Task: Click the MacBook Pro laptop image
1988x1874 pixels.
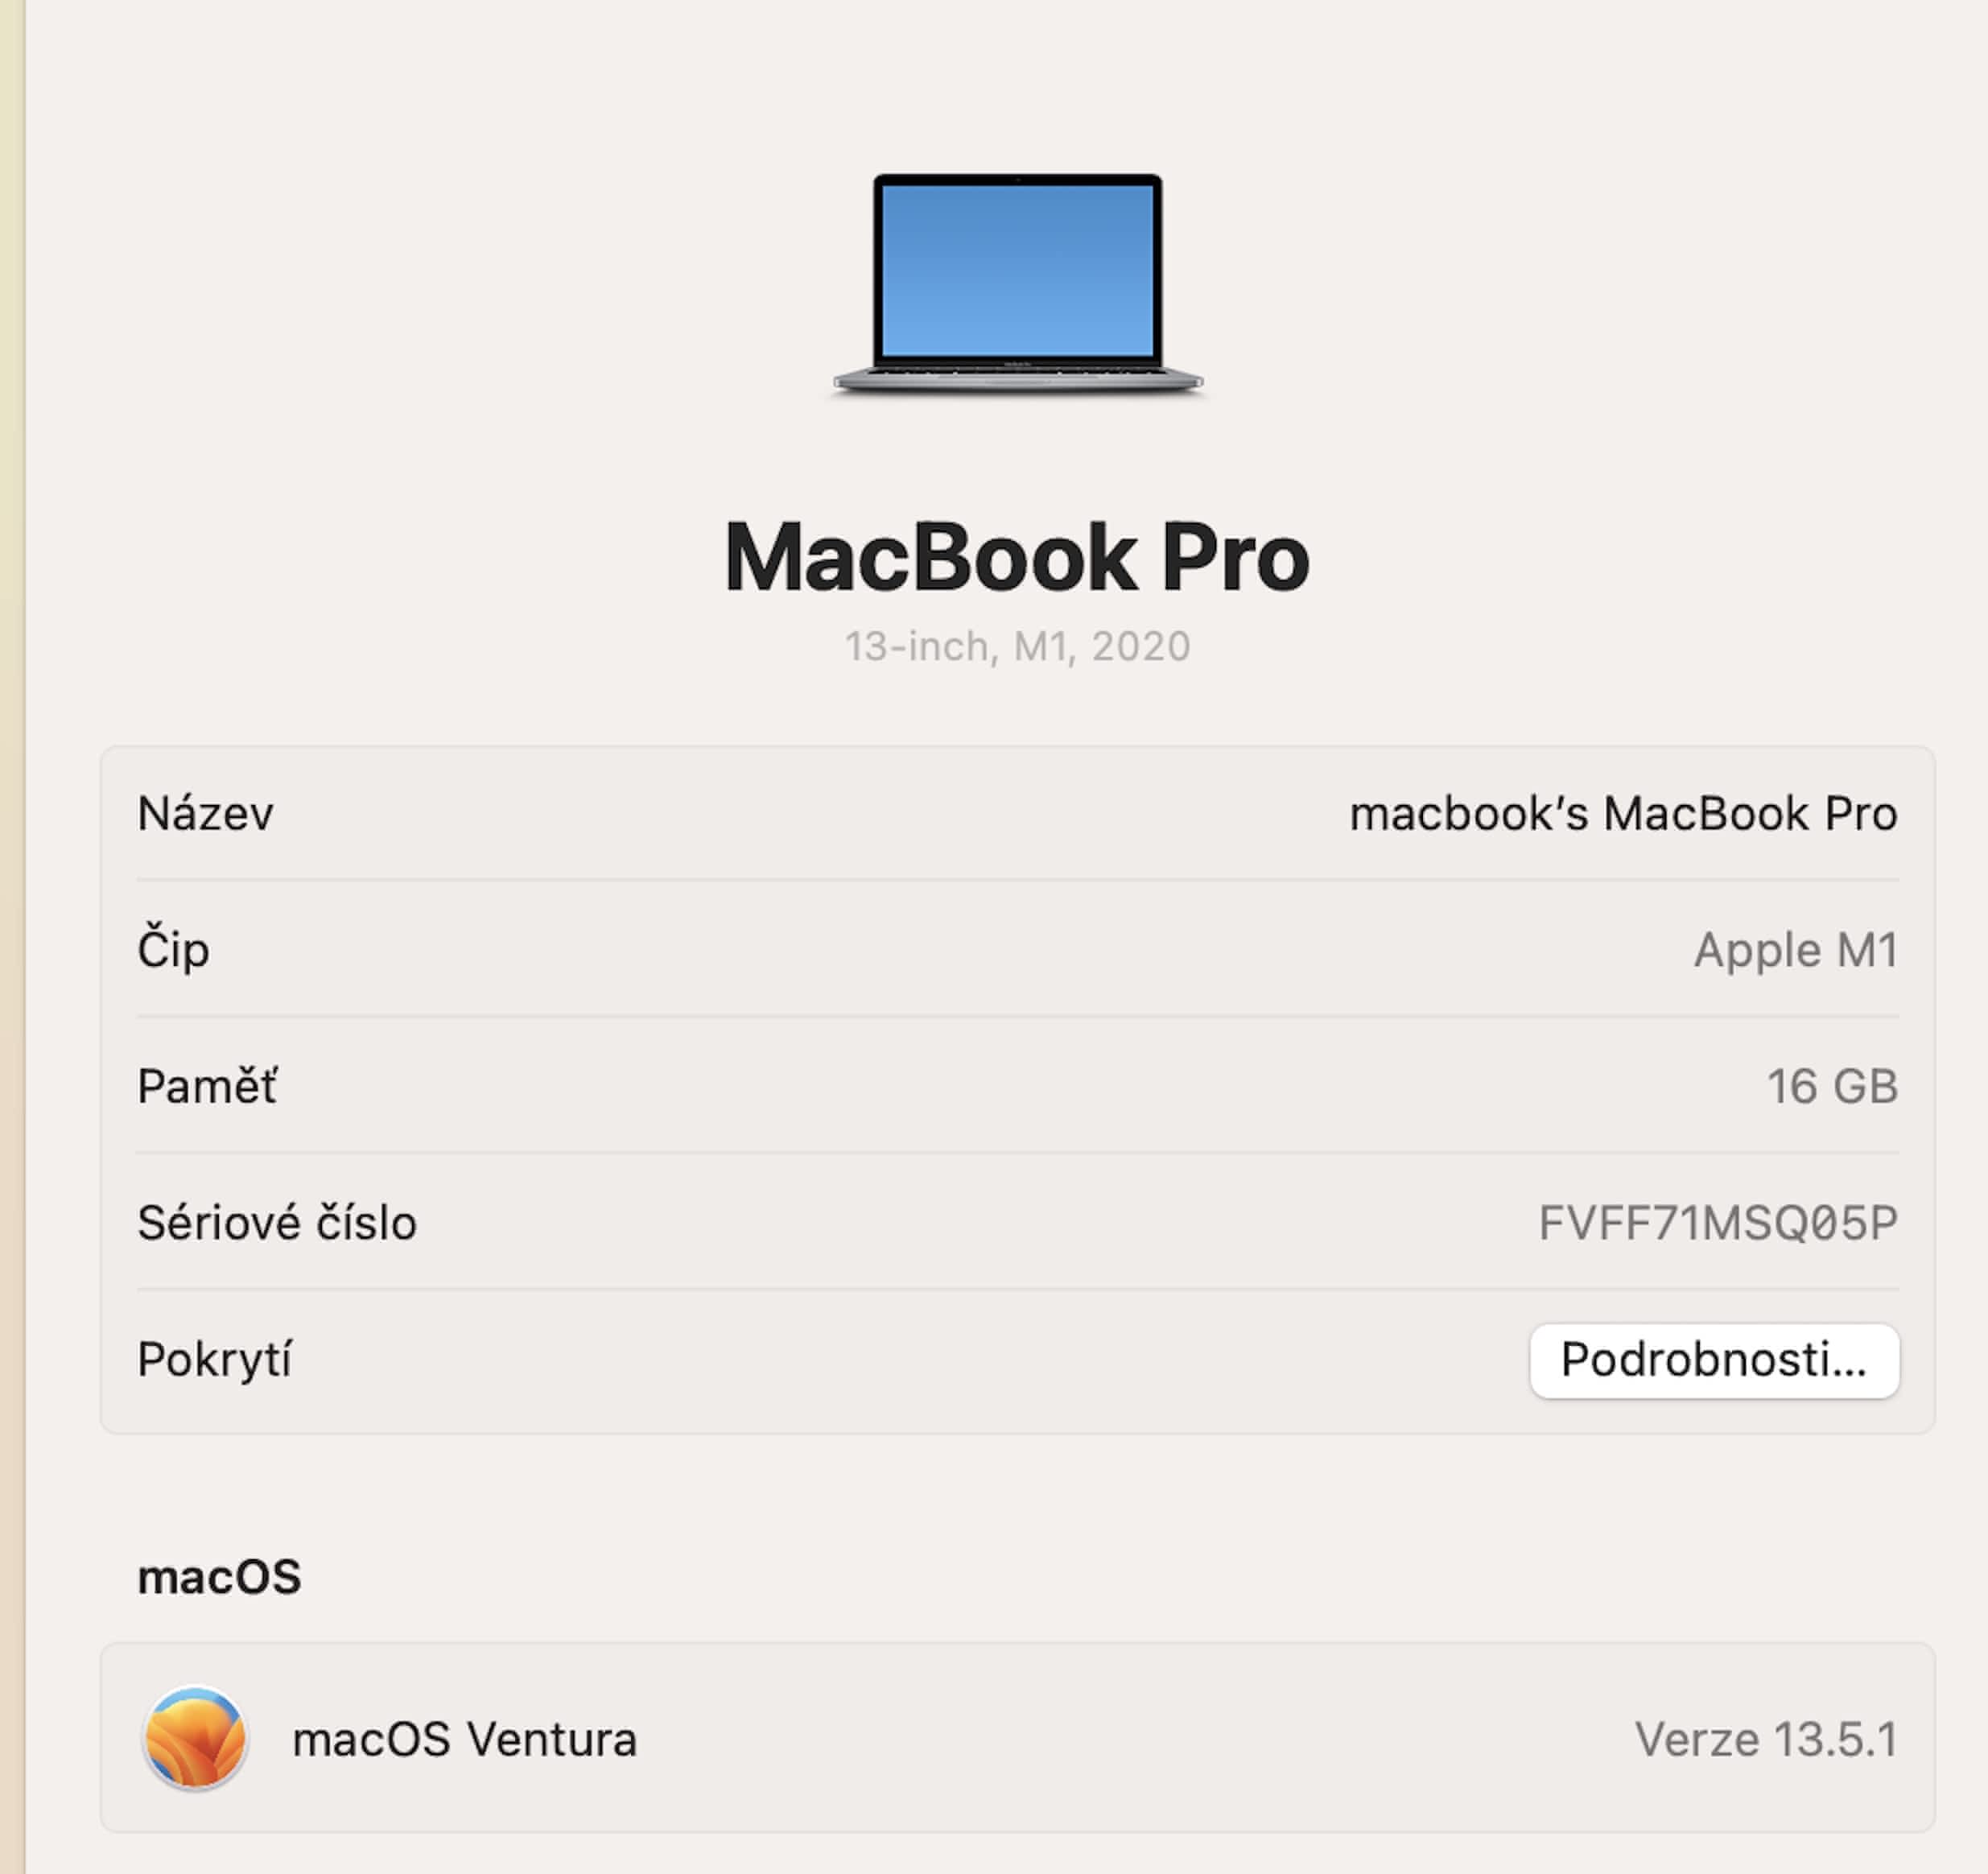Action: click(1017, 285)
